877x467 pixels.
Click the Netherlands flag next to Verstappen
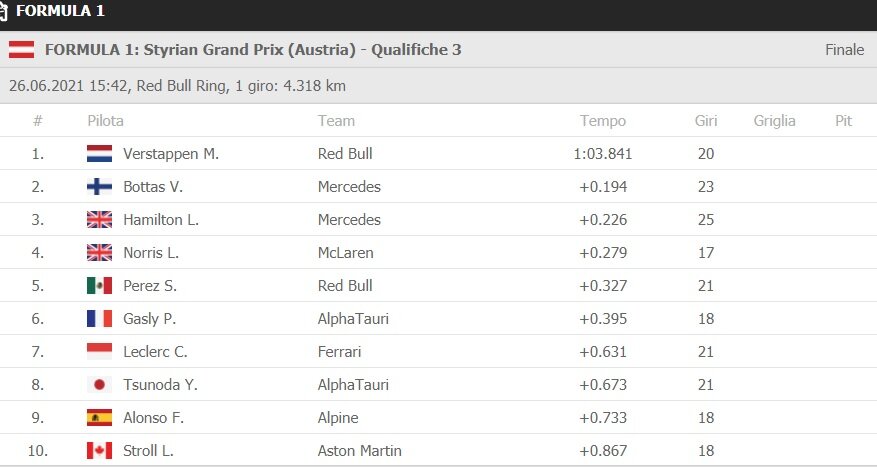coord(99,154)
